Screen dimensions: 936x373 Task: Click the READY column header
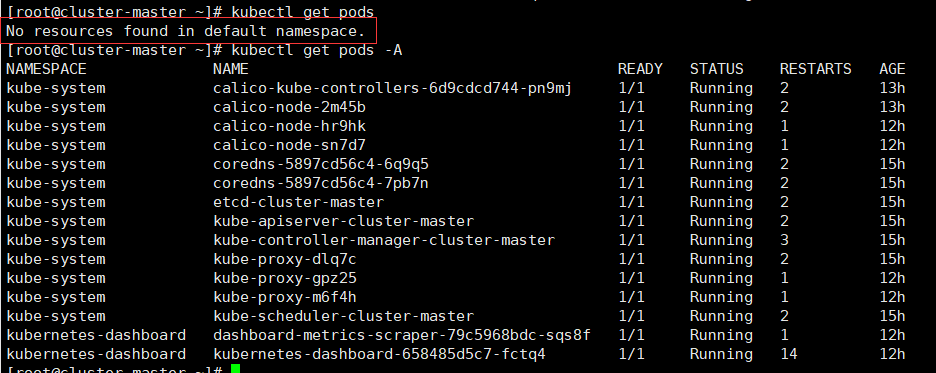tap(640, 69)
